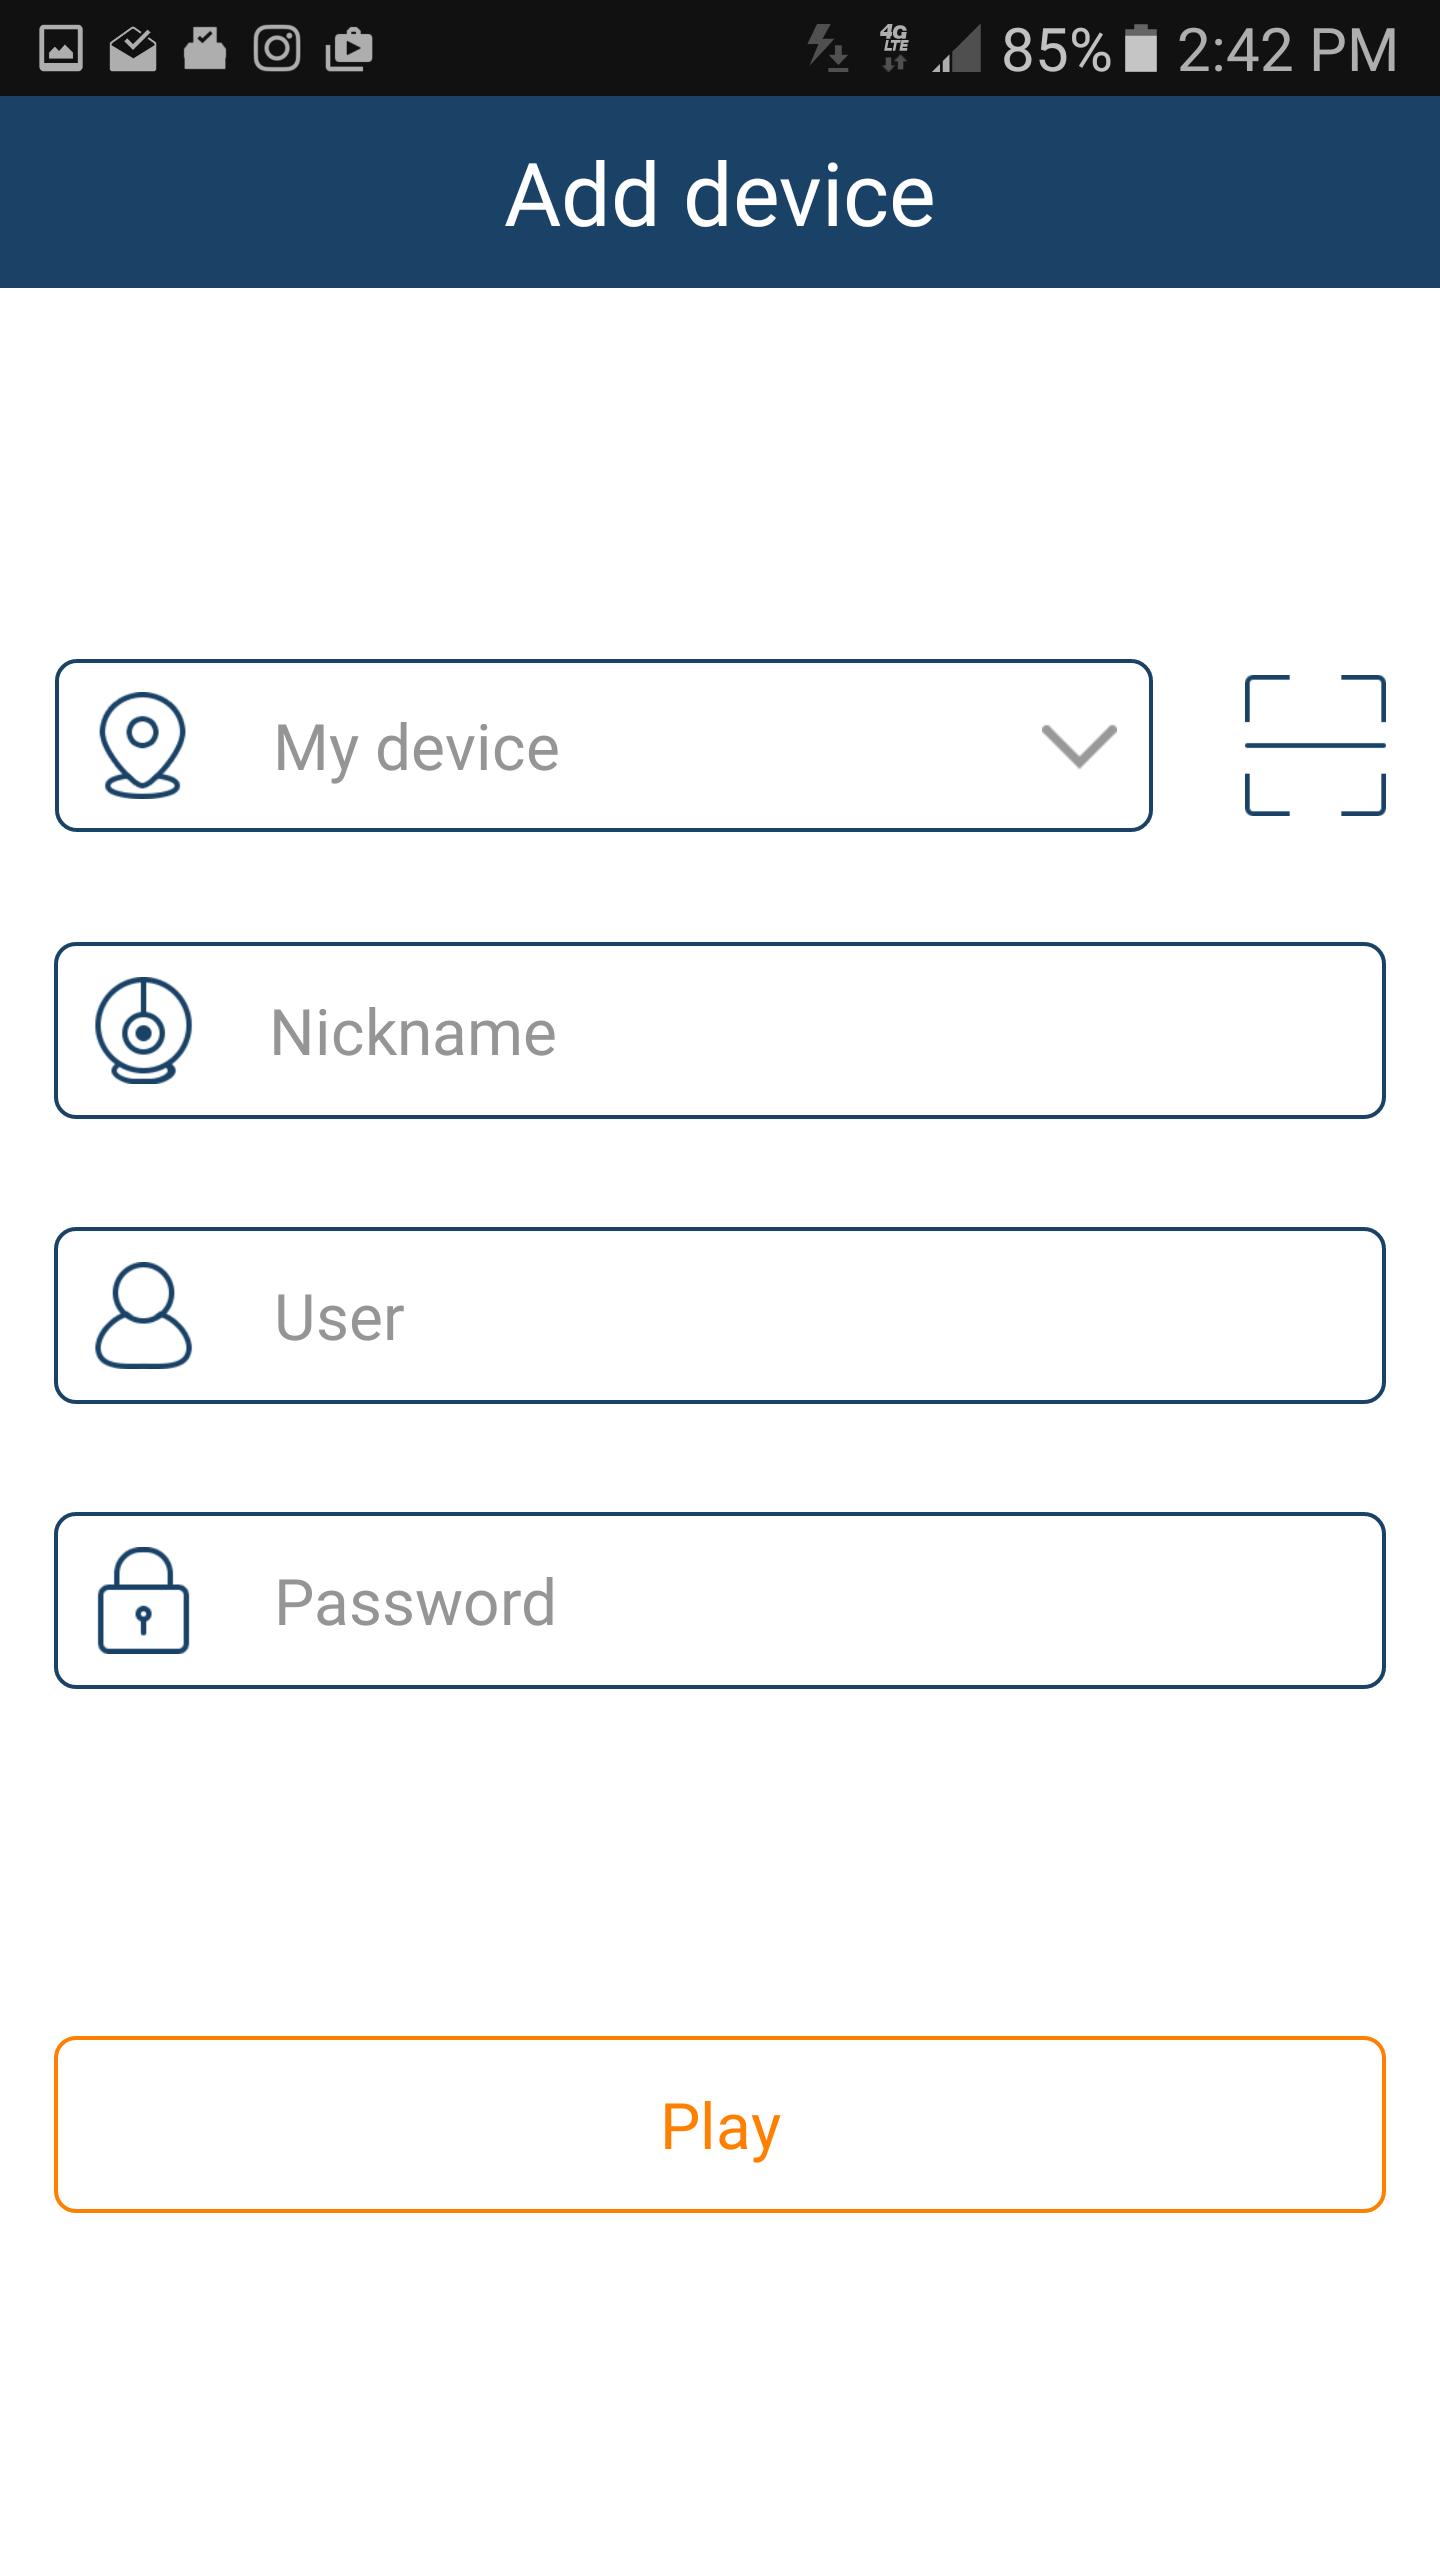Tap the mail notification icon in status bar
This screenshot has width=1440, height=2560.
[x=133, y=48]
